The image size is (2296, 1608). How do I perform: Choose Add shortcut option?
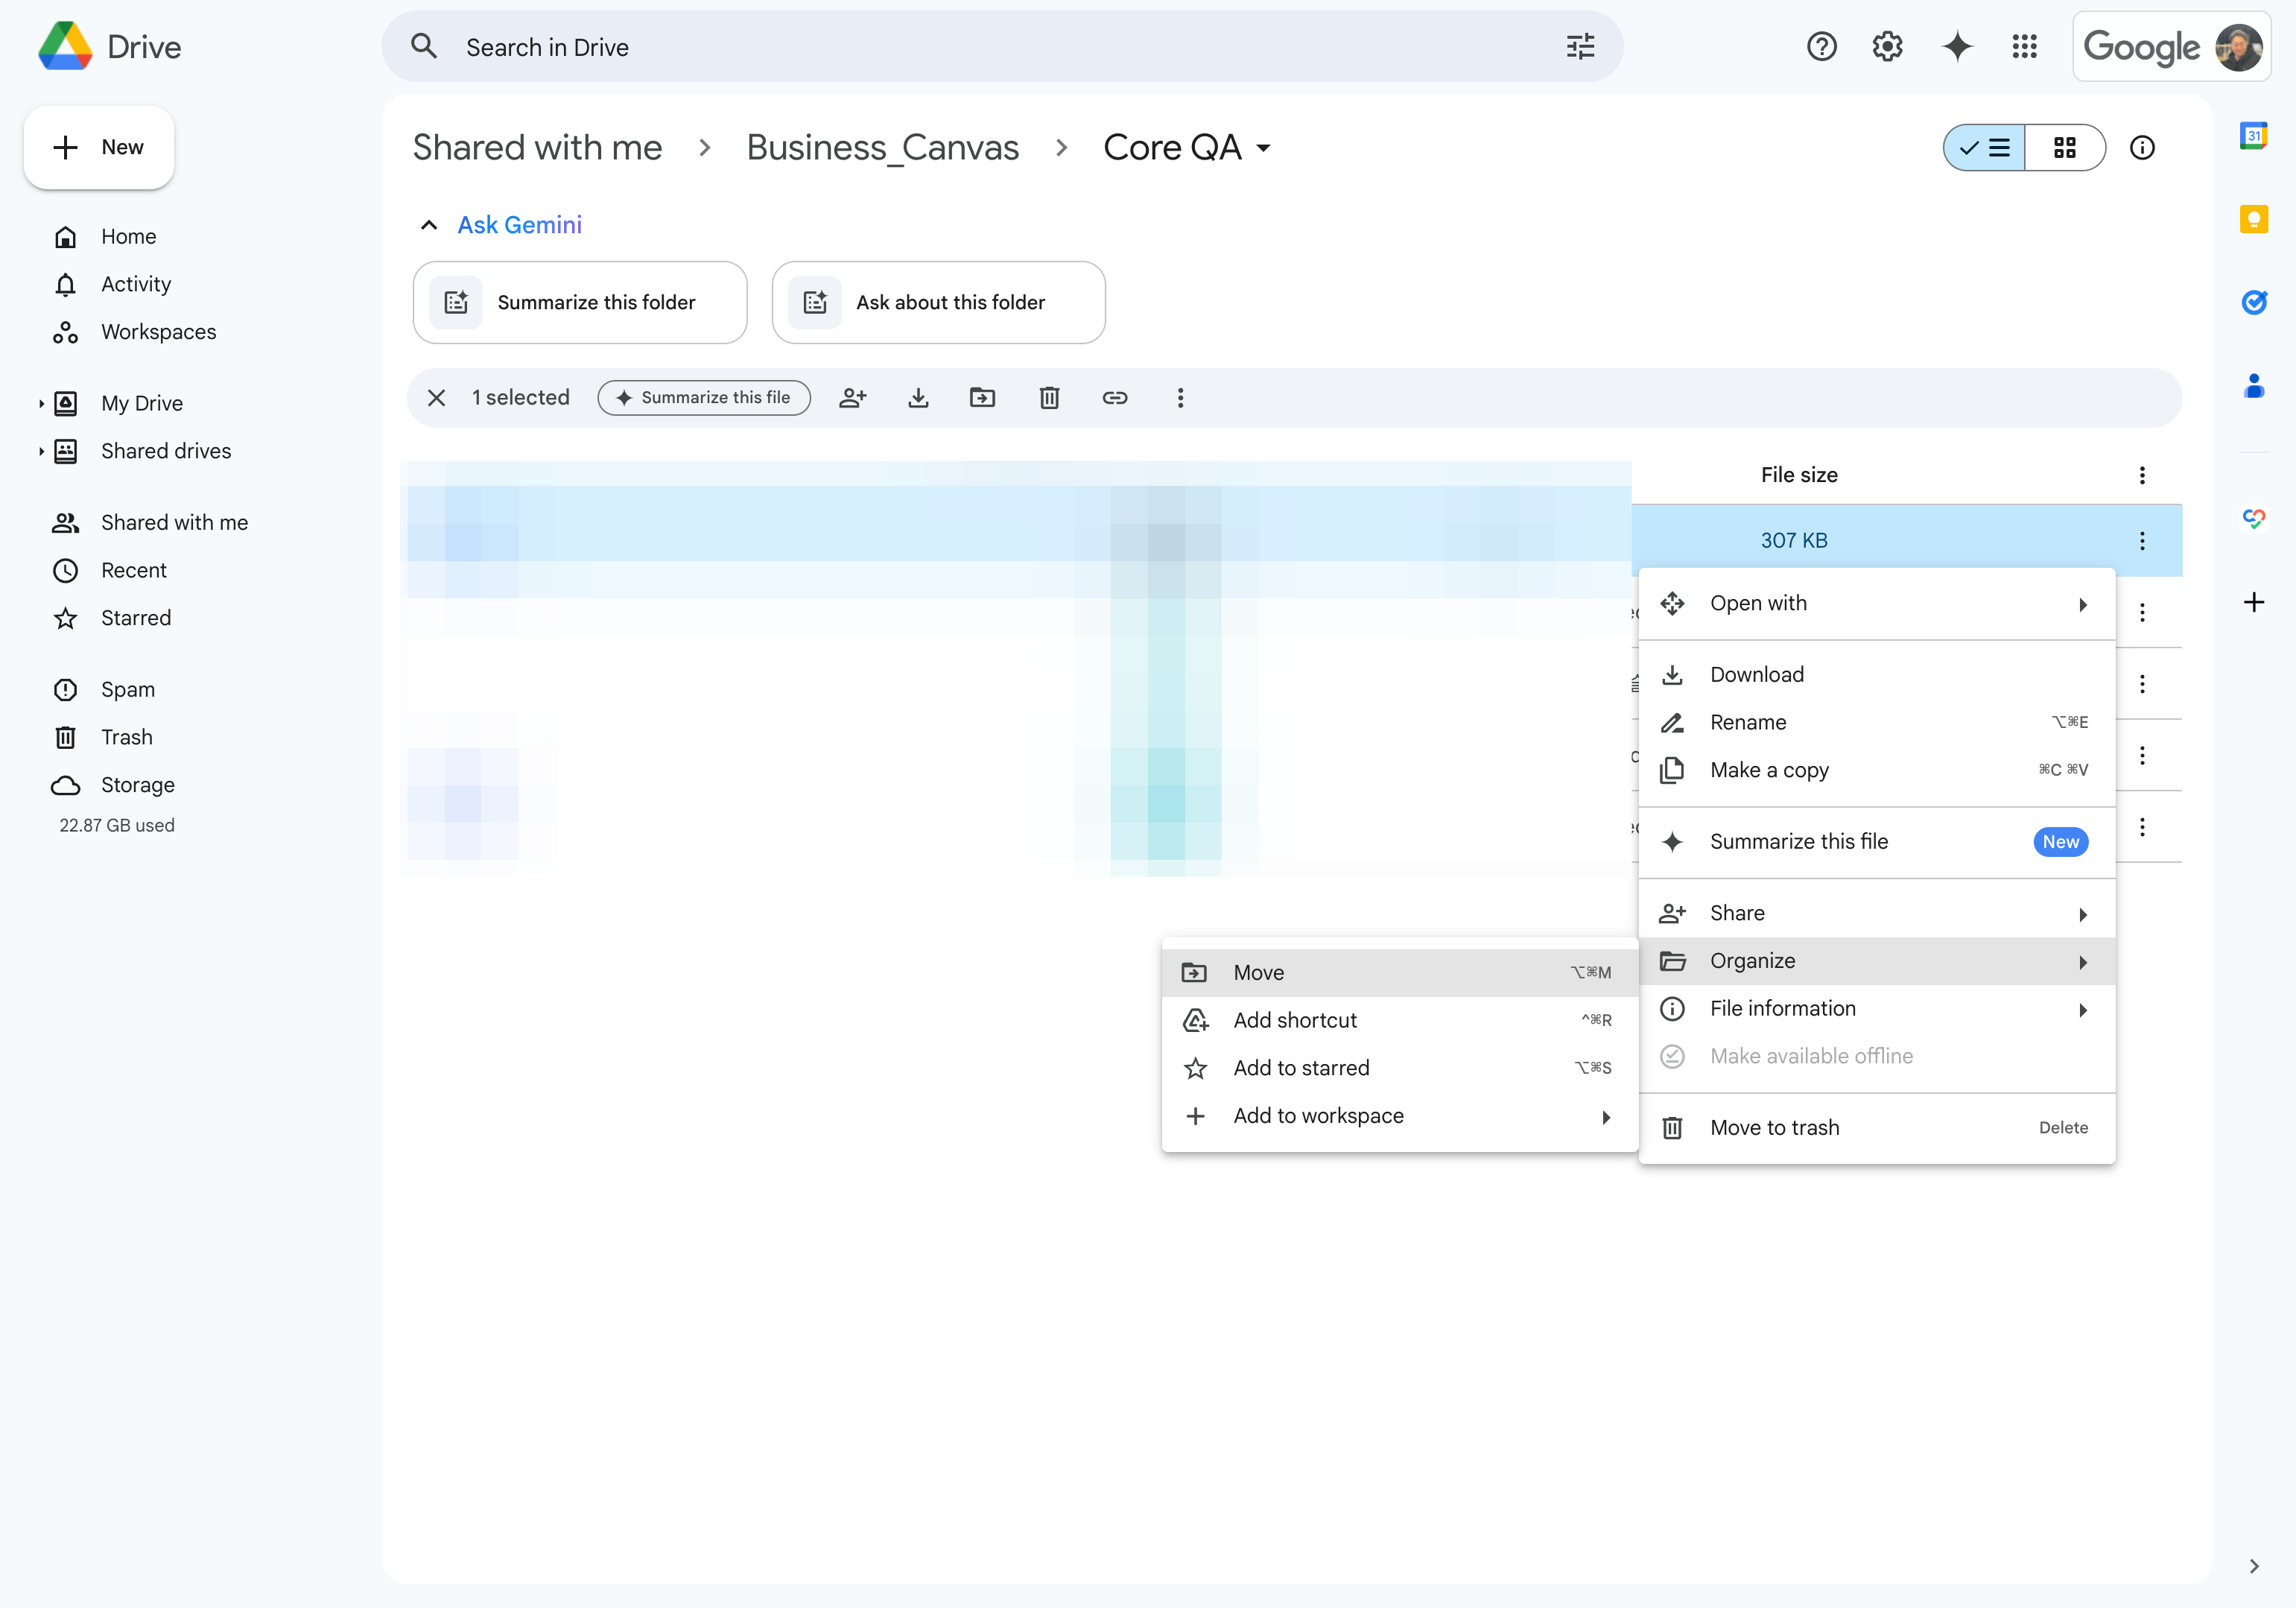pos(1399,1020)
